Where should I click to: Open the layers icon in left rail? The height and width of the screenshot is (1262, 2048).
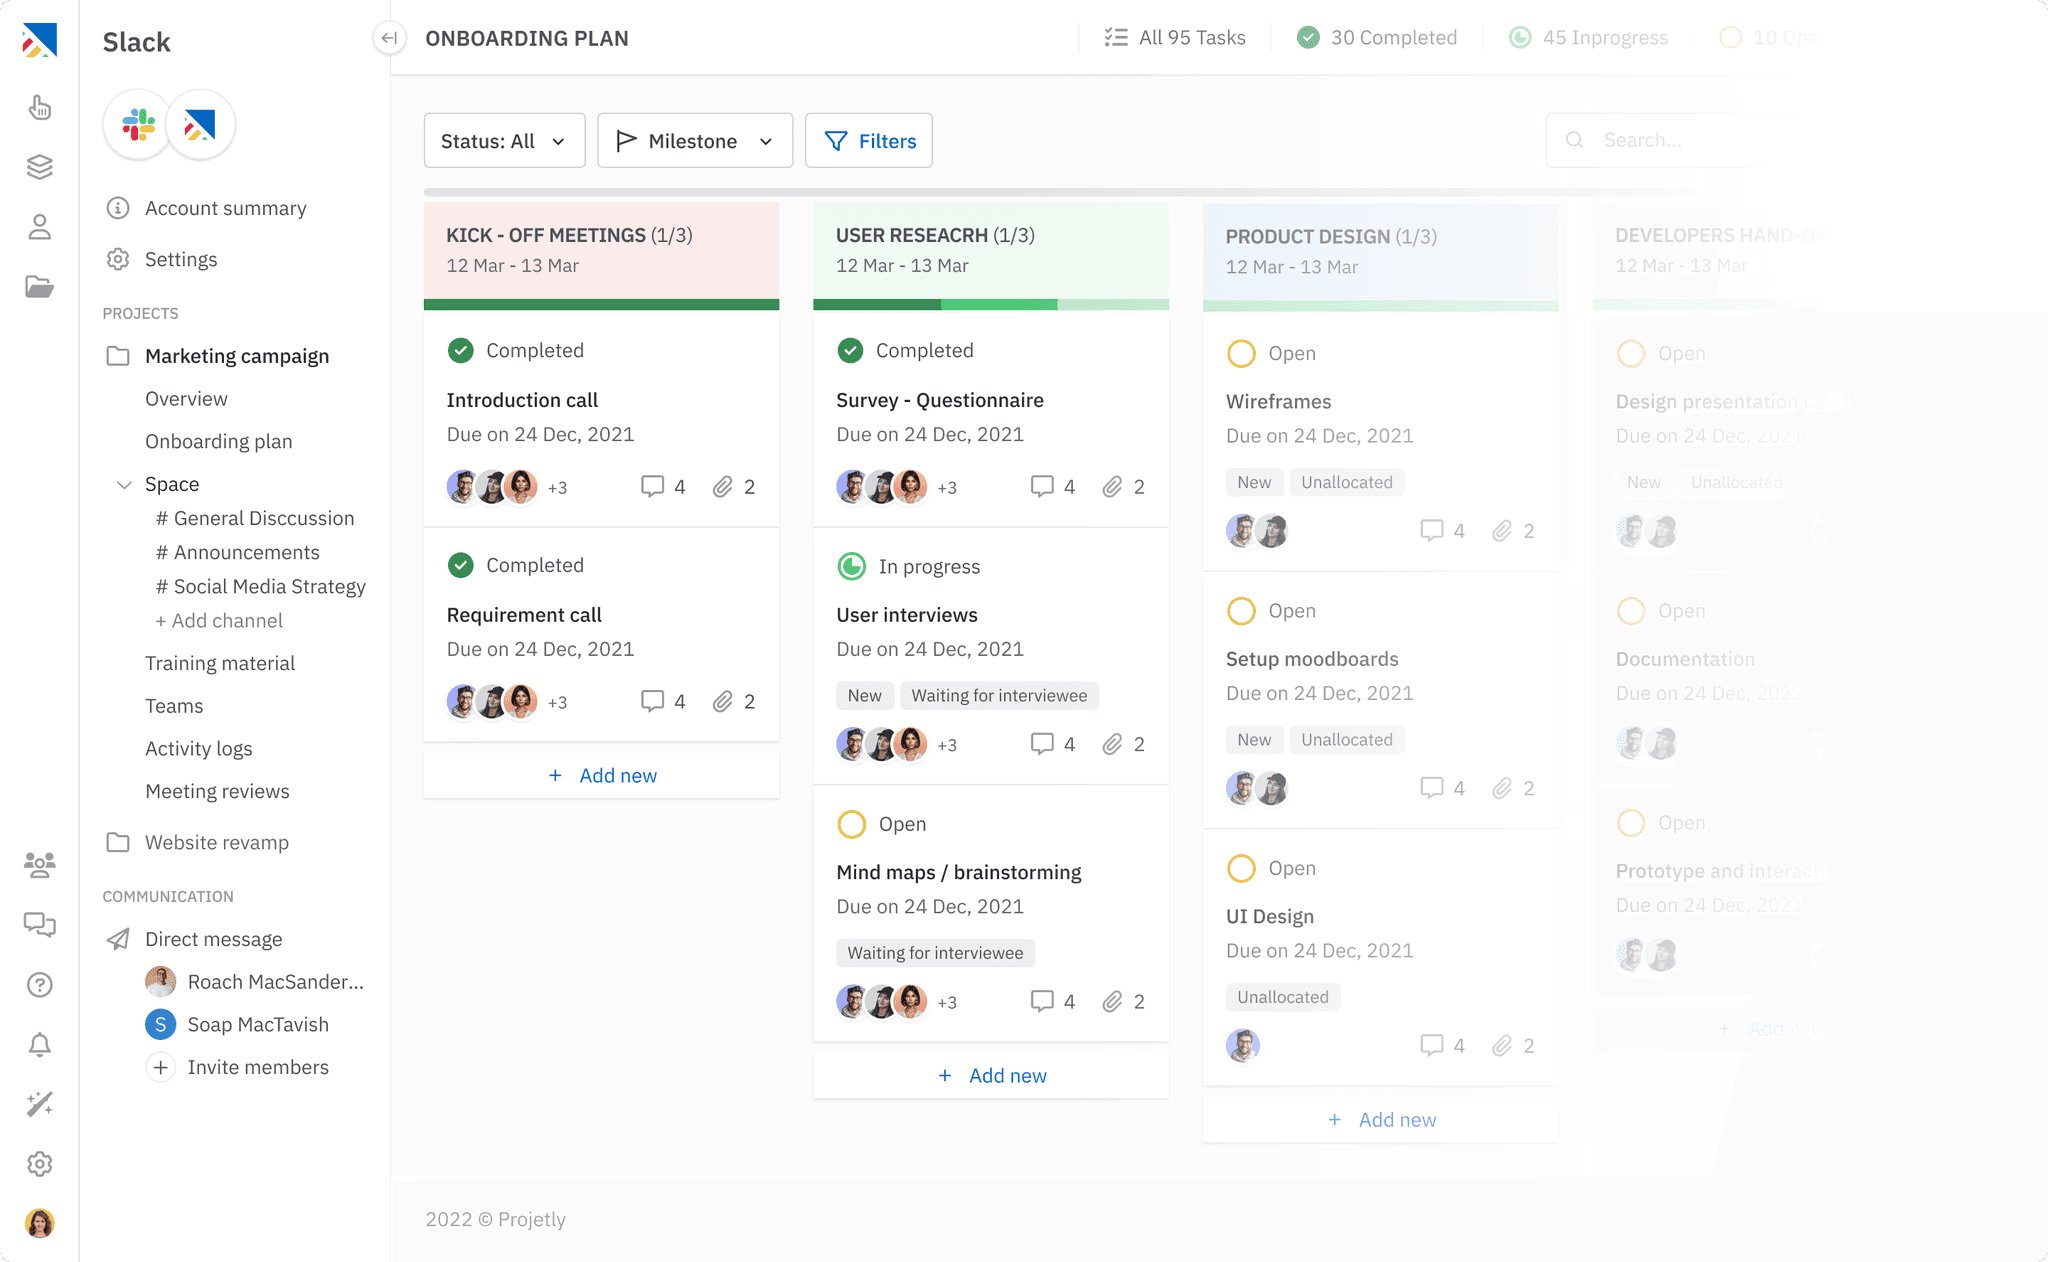pyautogui.click(x=39, y=167)
